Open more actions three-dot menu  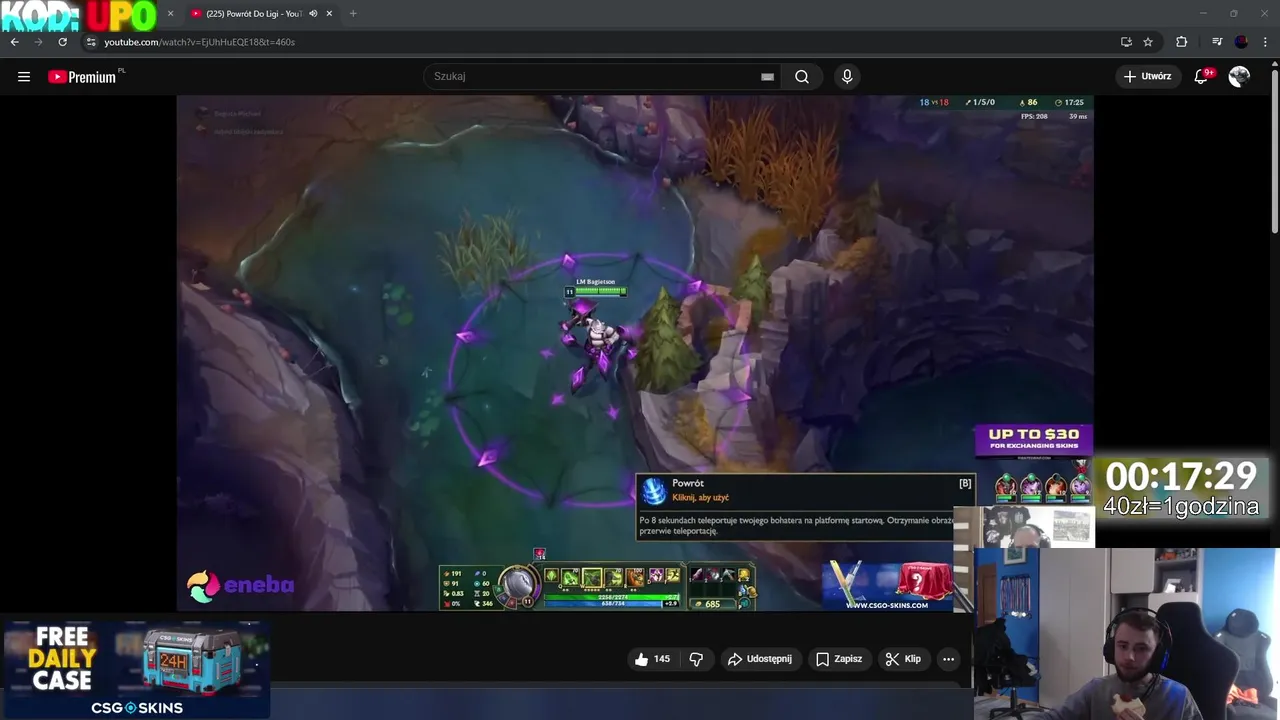(x=948, y=659)
